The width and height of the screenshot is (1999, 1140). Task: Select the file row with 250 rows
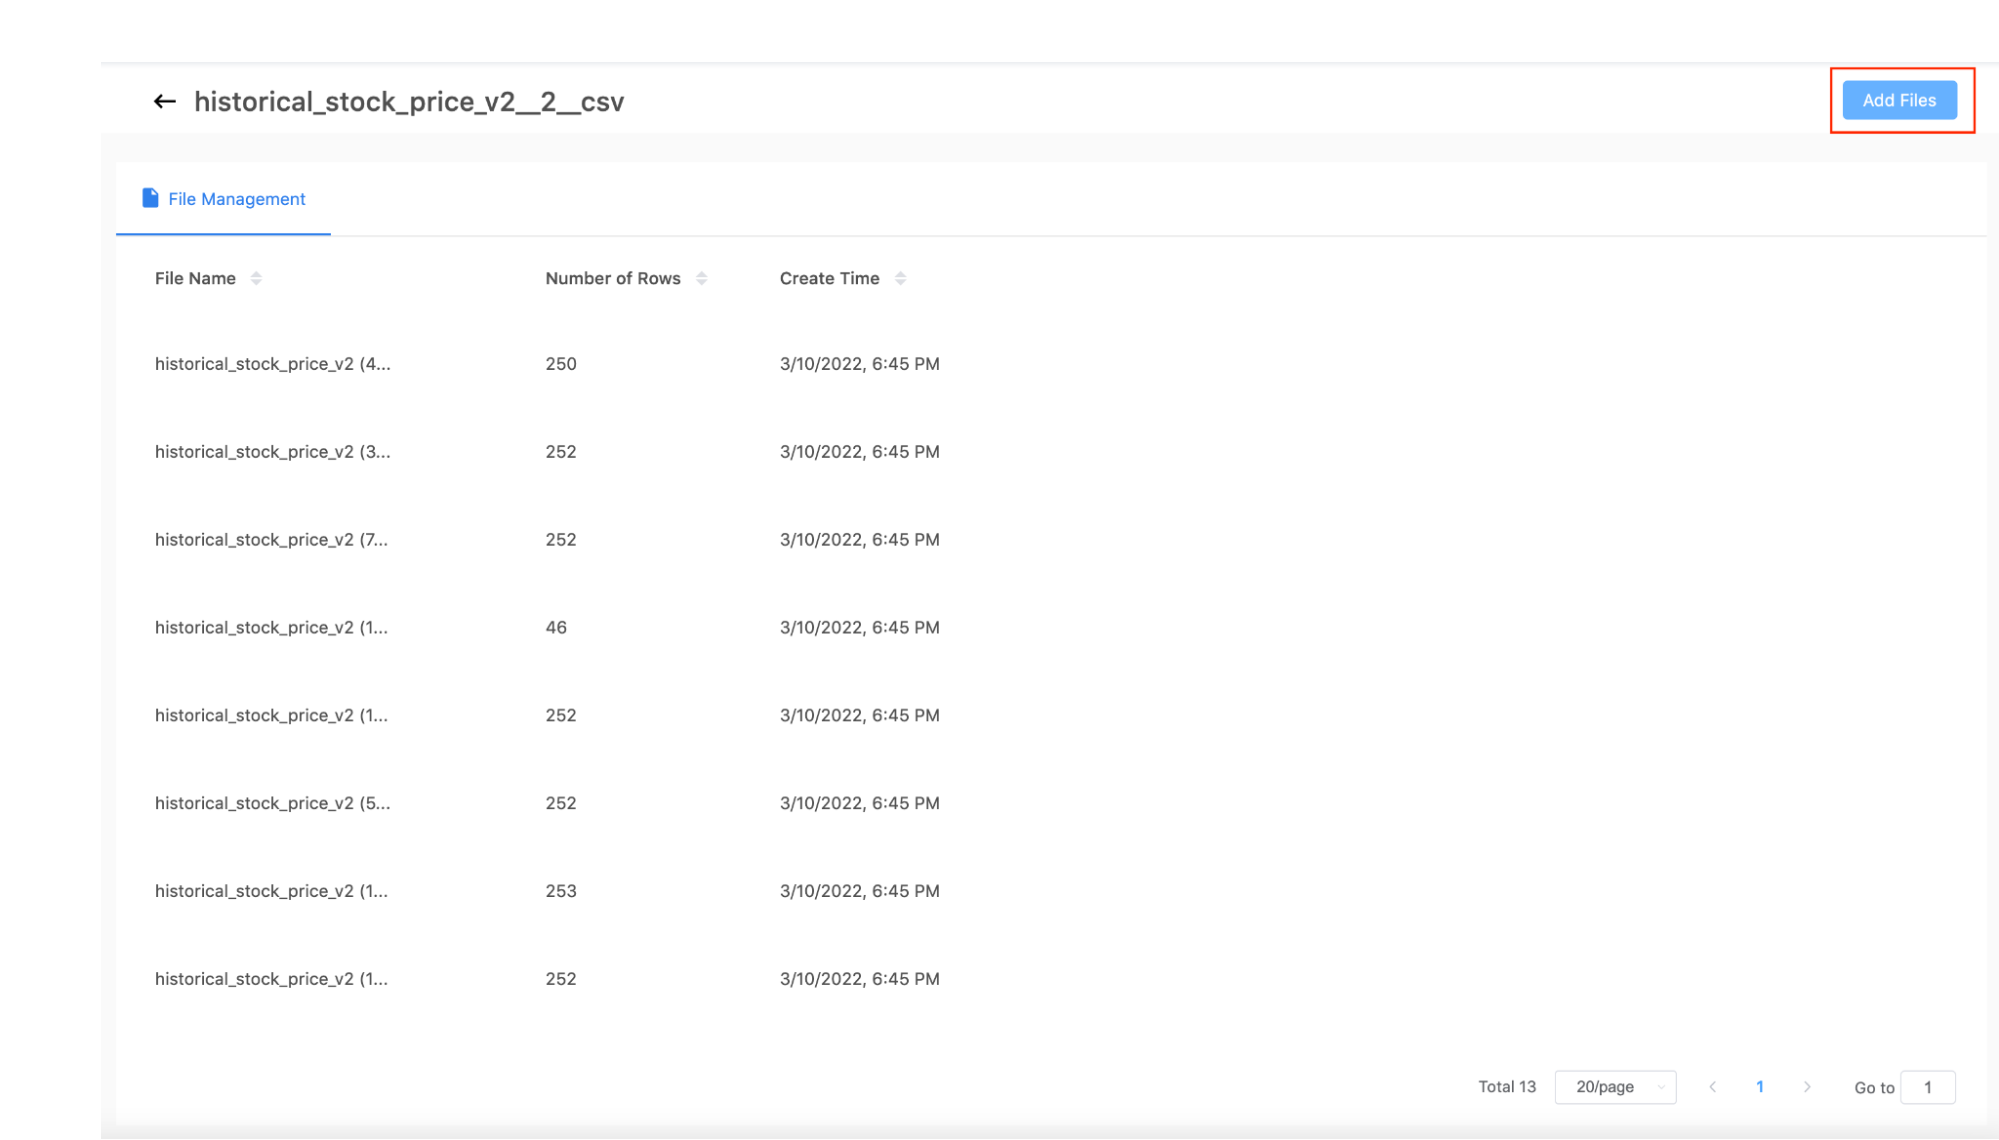(560, 364)
